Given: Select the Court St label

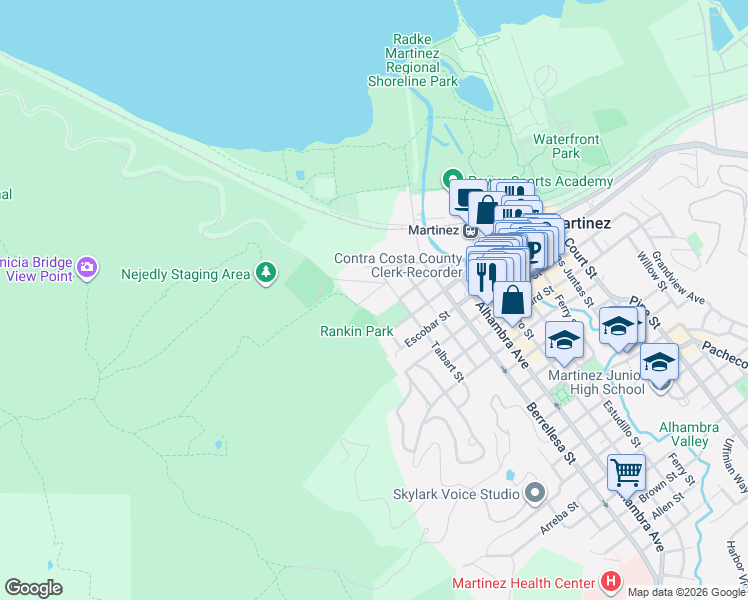Looking at the screenshot, I should [x=580, y=258].
